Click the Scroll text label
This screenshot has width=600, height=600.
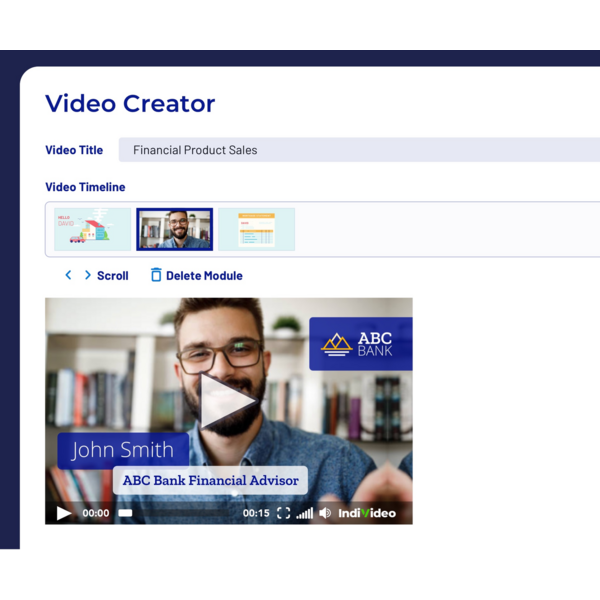[x=112, y=276]
